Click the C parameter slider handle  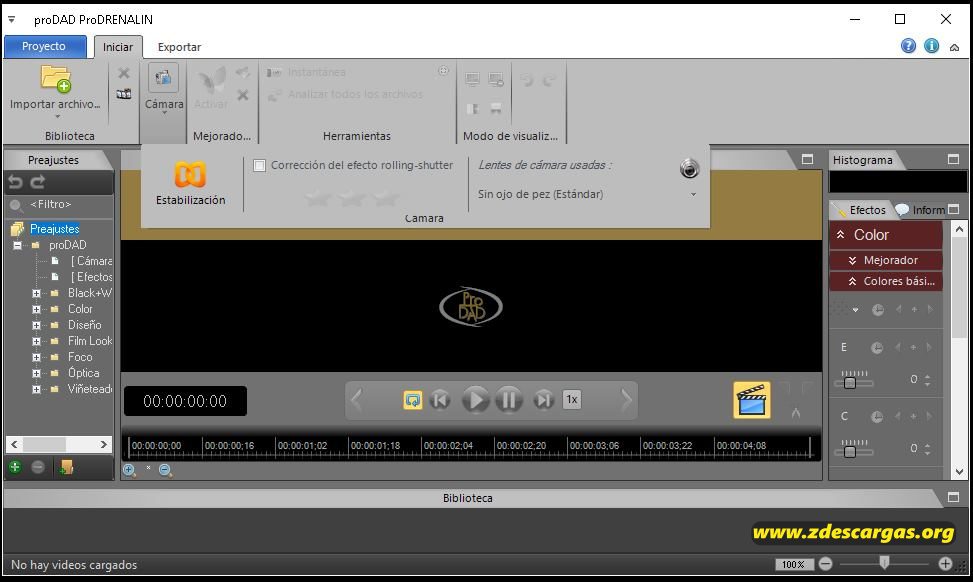(850, 451)
